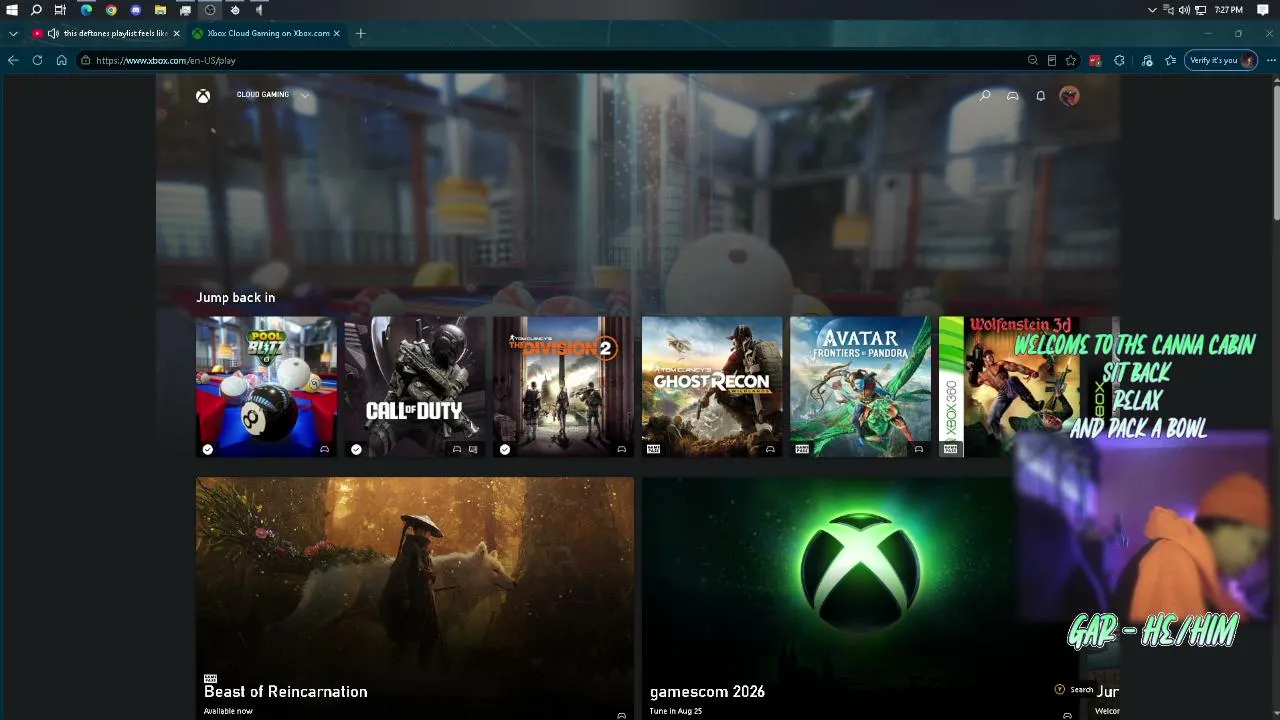Open the Beast of Reincarnation promo card

(x=415, y=598)
